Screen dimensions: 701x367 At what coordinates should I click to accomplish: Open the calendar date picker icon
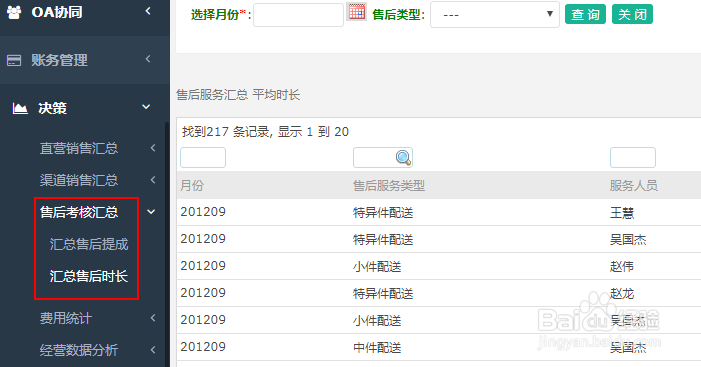pyautogui.click(x=357, y=12)
